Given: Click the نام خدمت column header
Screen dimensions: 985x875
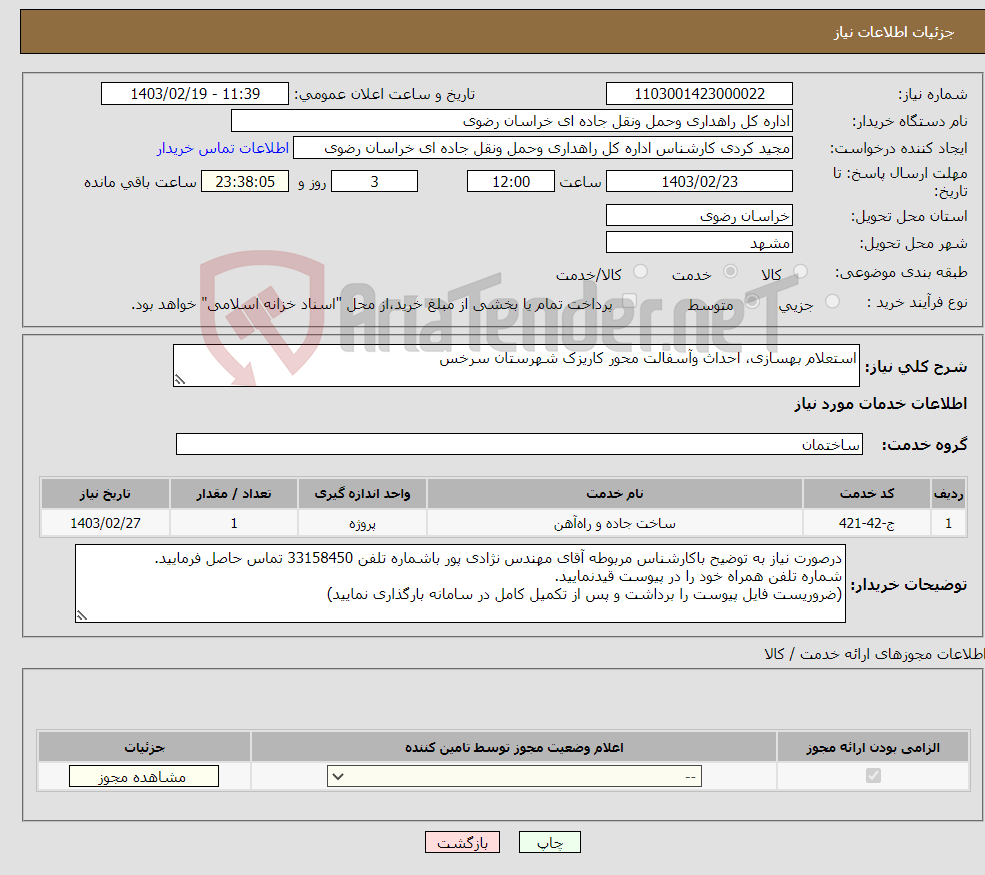Looking at the screenshot, I should coord(615,494).
